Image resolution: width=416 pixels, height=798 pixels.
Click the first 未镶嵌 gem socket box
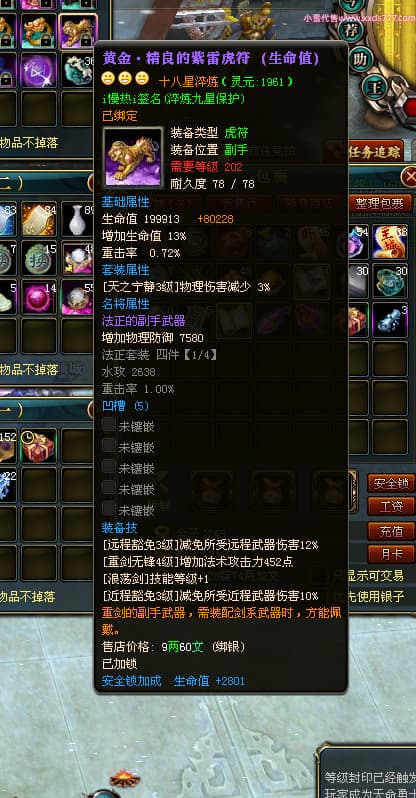coord(108,424)
